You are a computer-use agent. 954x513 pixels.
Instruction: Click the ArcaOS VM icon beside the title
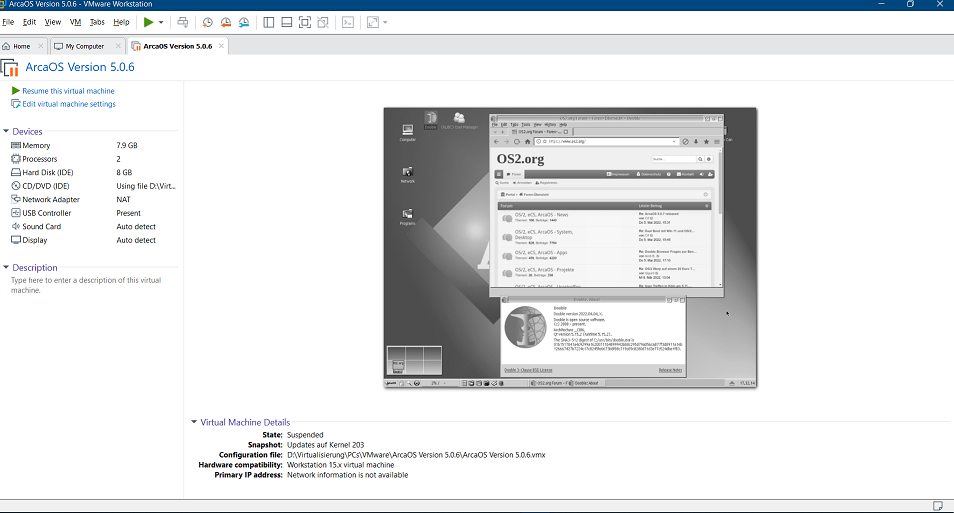tap(10, 68)
